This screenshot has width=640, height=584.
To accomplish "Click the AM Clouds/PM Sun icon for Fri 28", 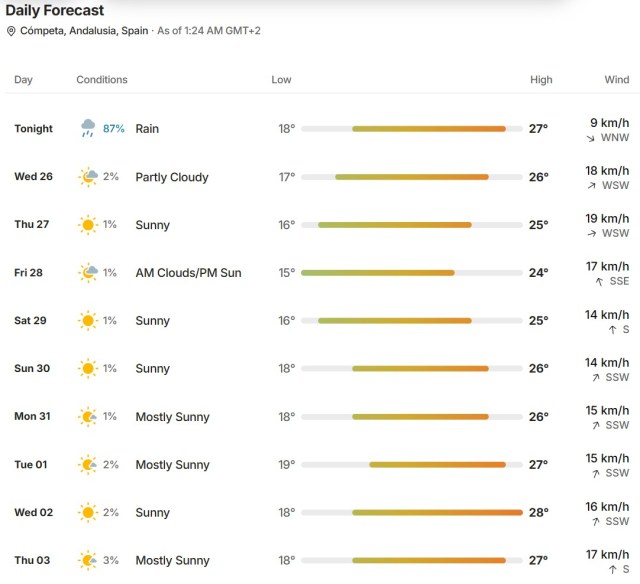I will click(x=88, y=273).
